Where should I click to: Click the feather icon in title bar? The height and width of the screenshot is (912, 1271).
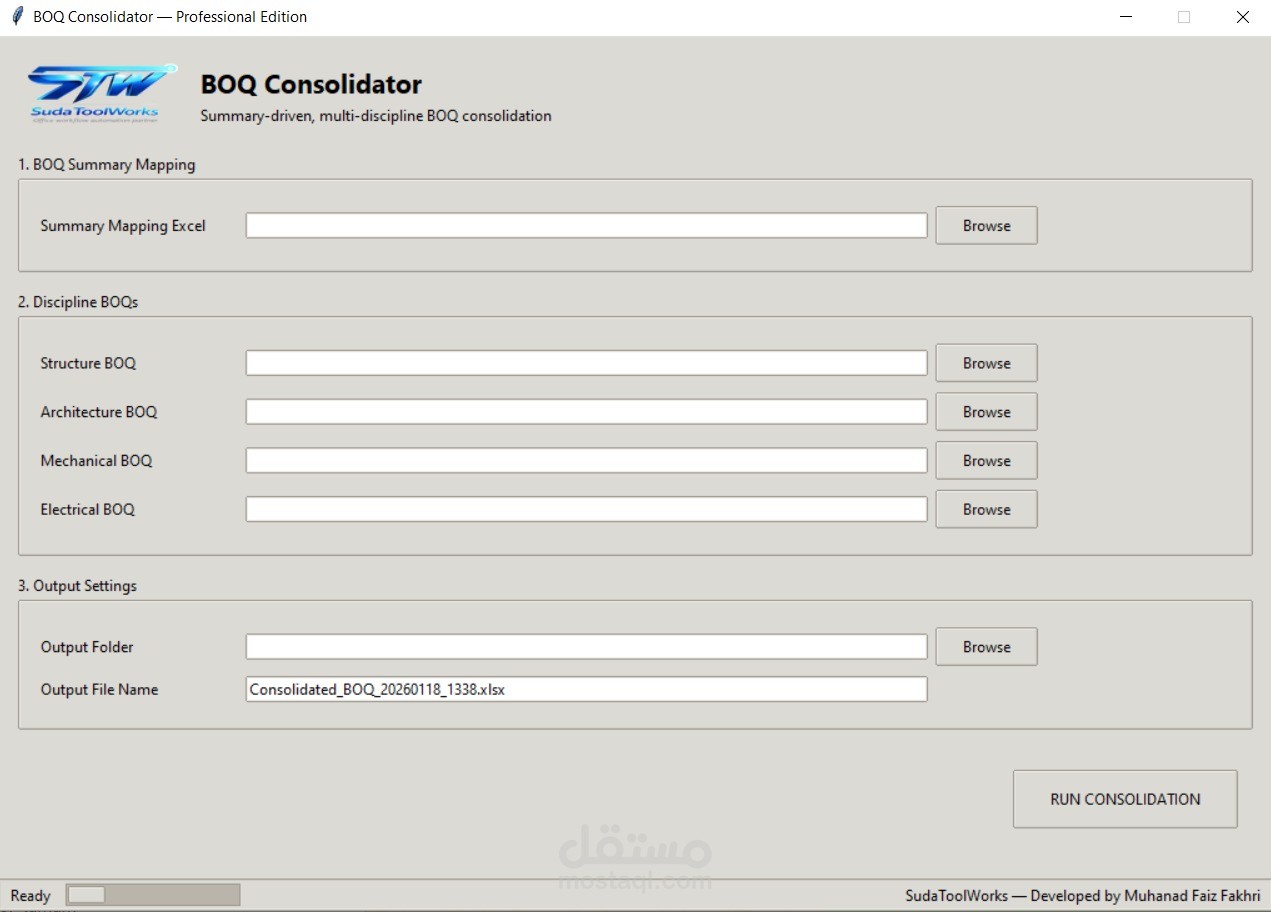click(x=16, y=17)
